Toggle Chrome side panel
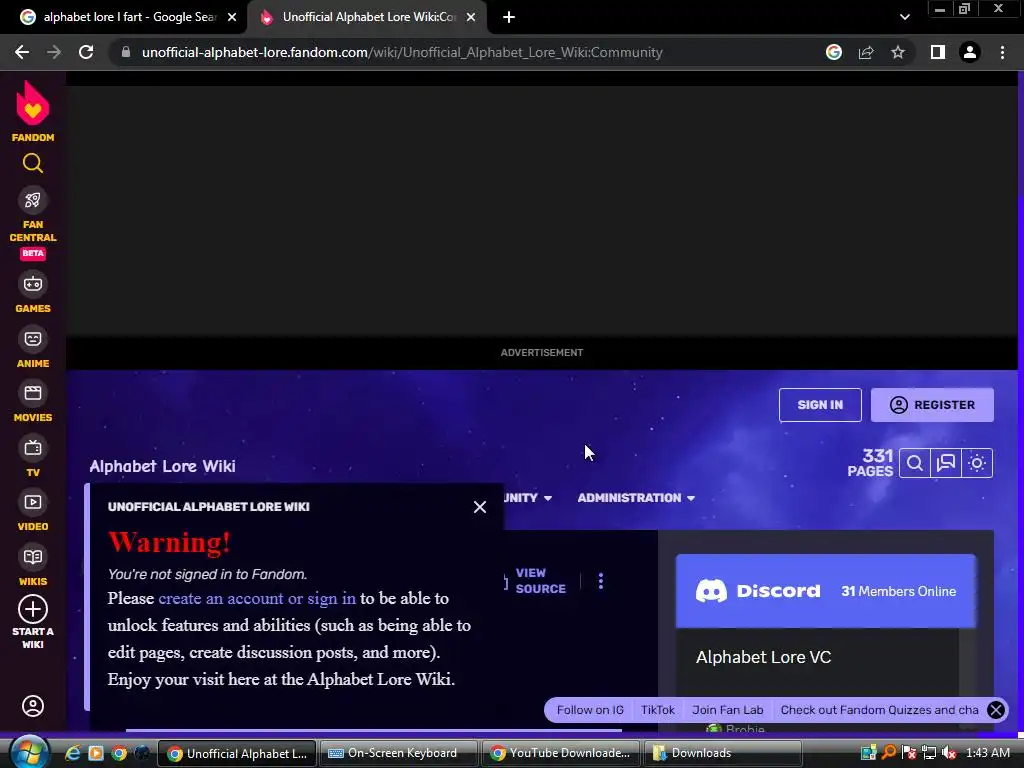Viewport: 1024px width, 768px height. pos(938,52)
